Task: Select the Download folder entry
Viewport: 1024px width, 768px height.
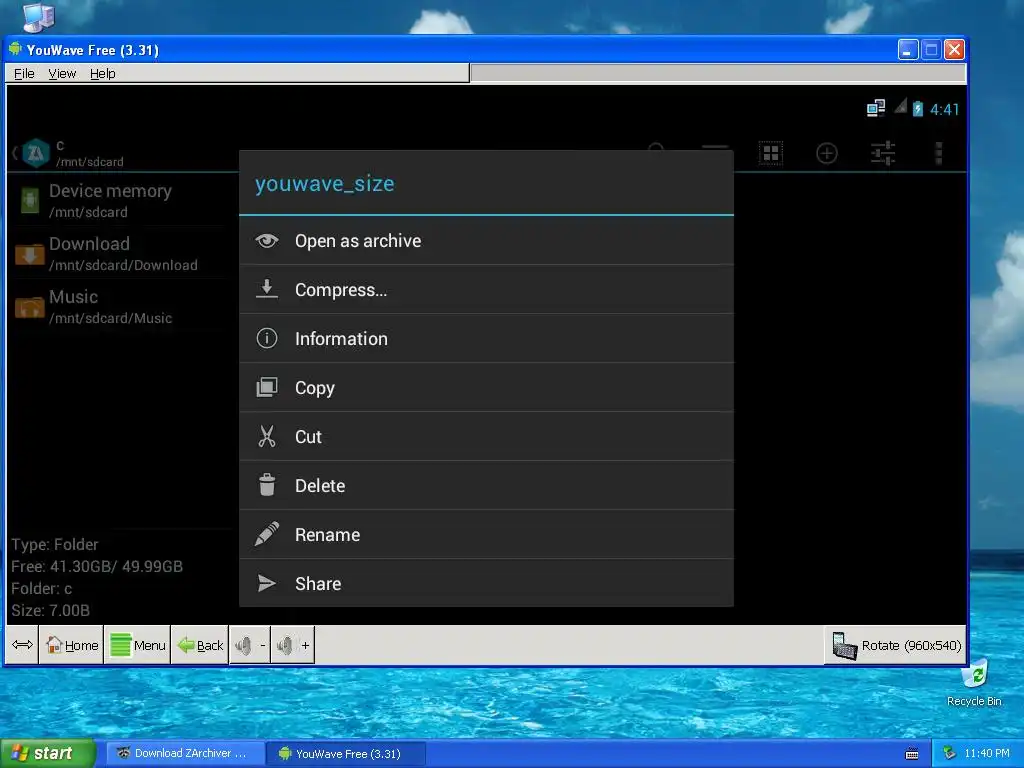Action: coord(123,253)
